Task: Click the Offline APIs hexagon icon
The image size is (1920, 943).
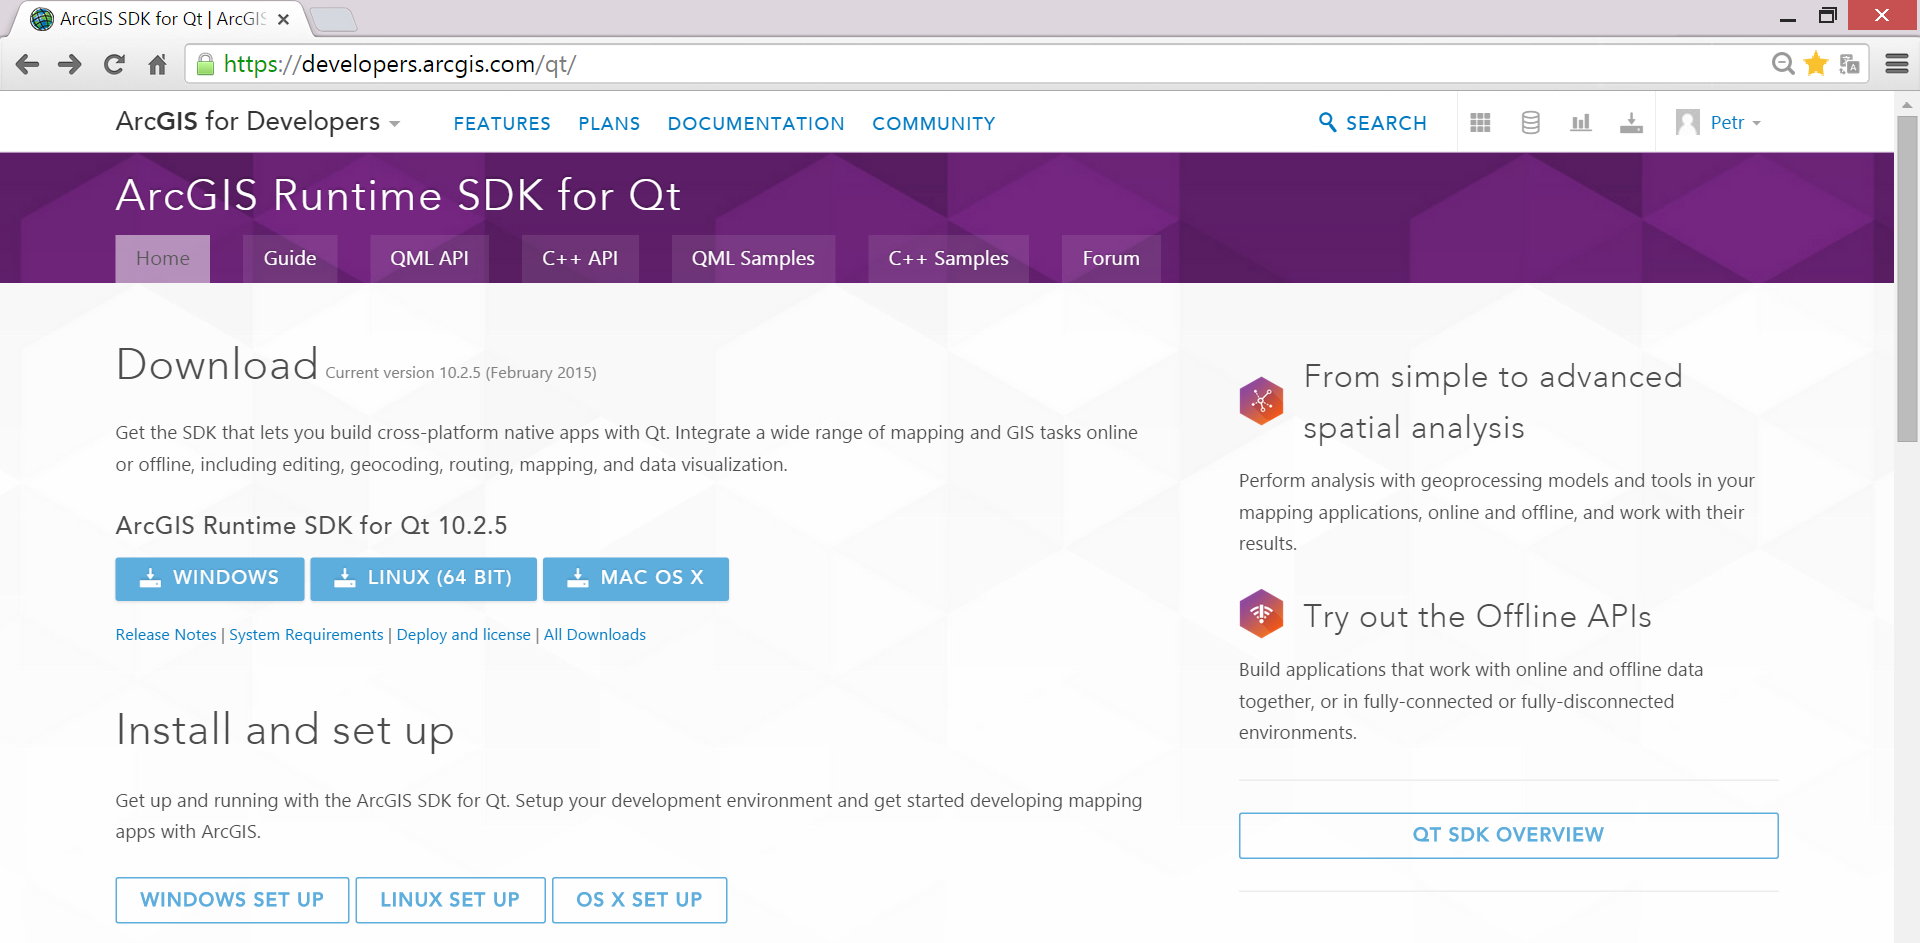Action: (x=1261, y=613)
